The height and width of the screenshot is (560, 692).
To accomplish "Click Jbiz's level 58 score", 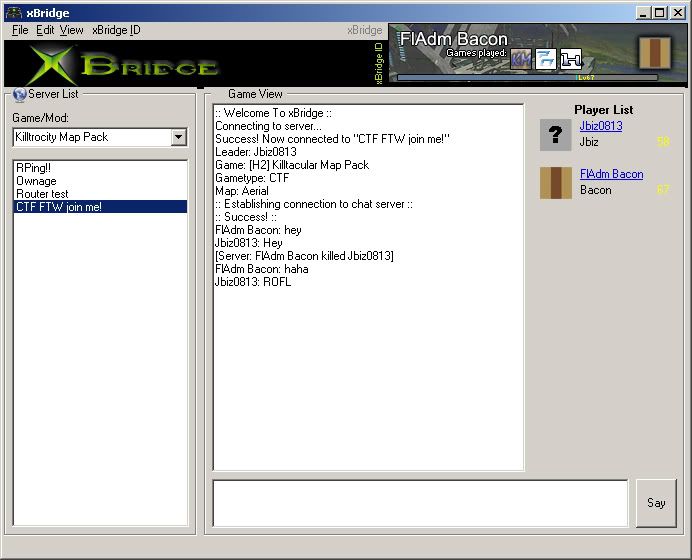I will pos(663,142).
